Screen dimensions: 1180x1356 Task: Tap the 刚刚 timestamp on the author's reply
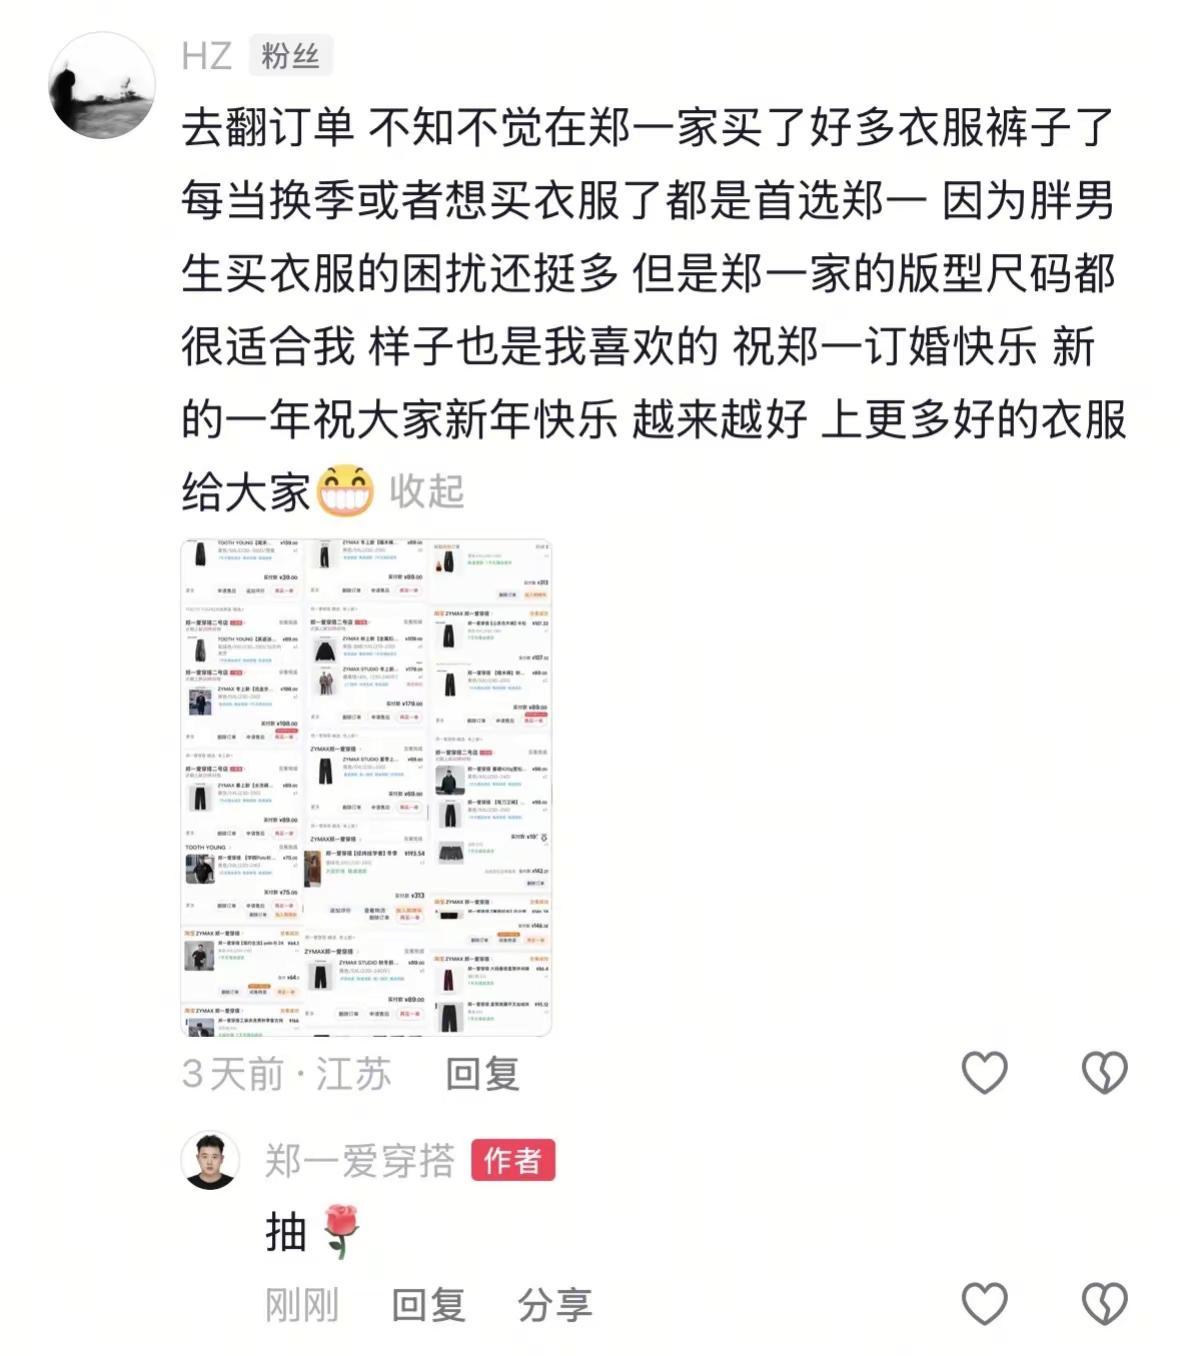tap(302, 1304)
